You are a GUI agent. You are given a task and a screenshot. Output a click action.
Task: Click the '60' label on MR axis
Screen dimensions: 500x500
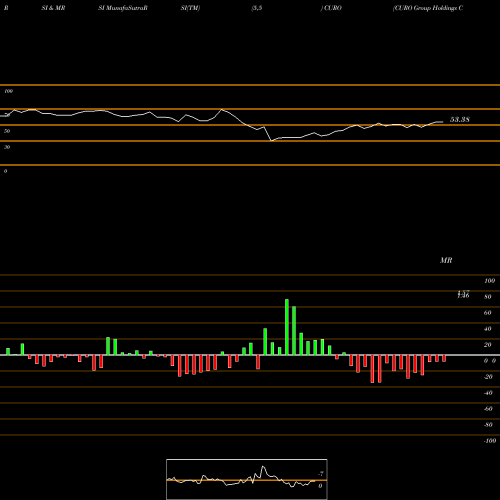488,313
